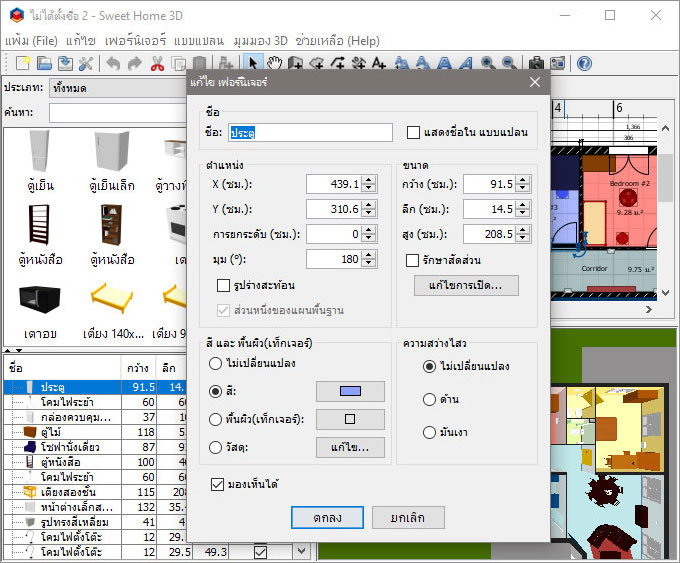Select the สี: radio button
Image resolution: width=680 pixels, height=563 pixels.
(x=216, y=391)
